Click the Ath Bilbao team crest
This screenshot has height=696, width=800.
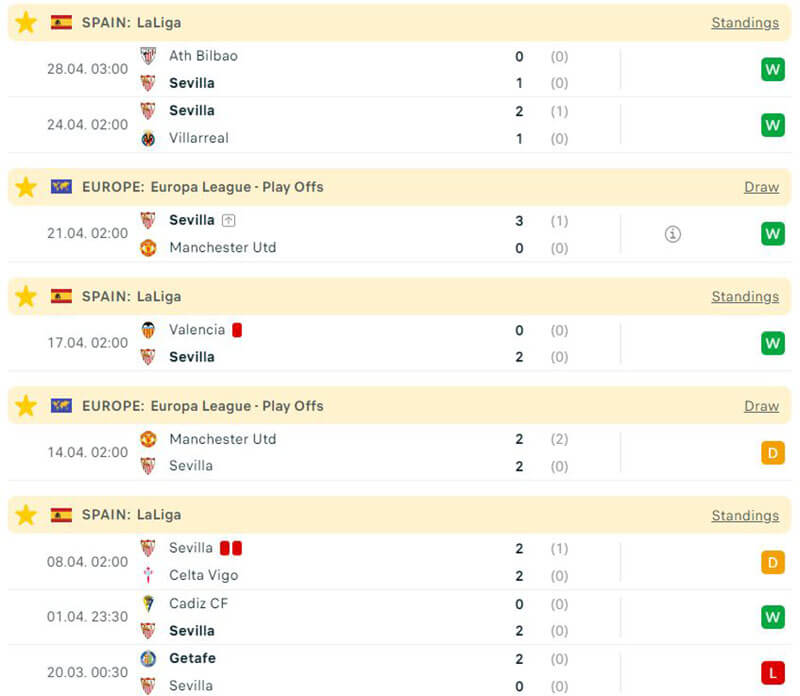pos(148,56)
